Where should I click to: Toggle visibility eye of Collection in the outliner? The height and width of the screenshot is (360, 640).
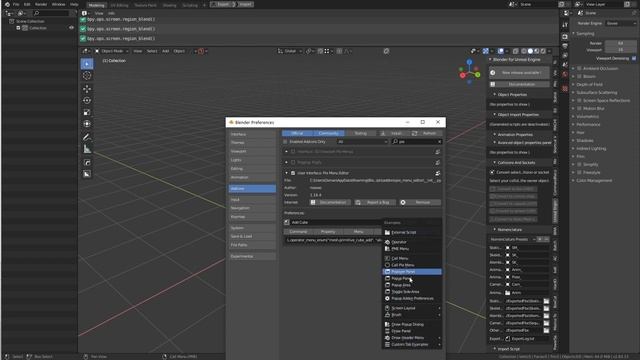[71, 28]
